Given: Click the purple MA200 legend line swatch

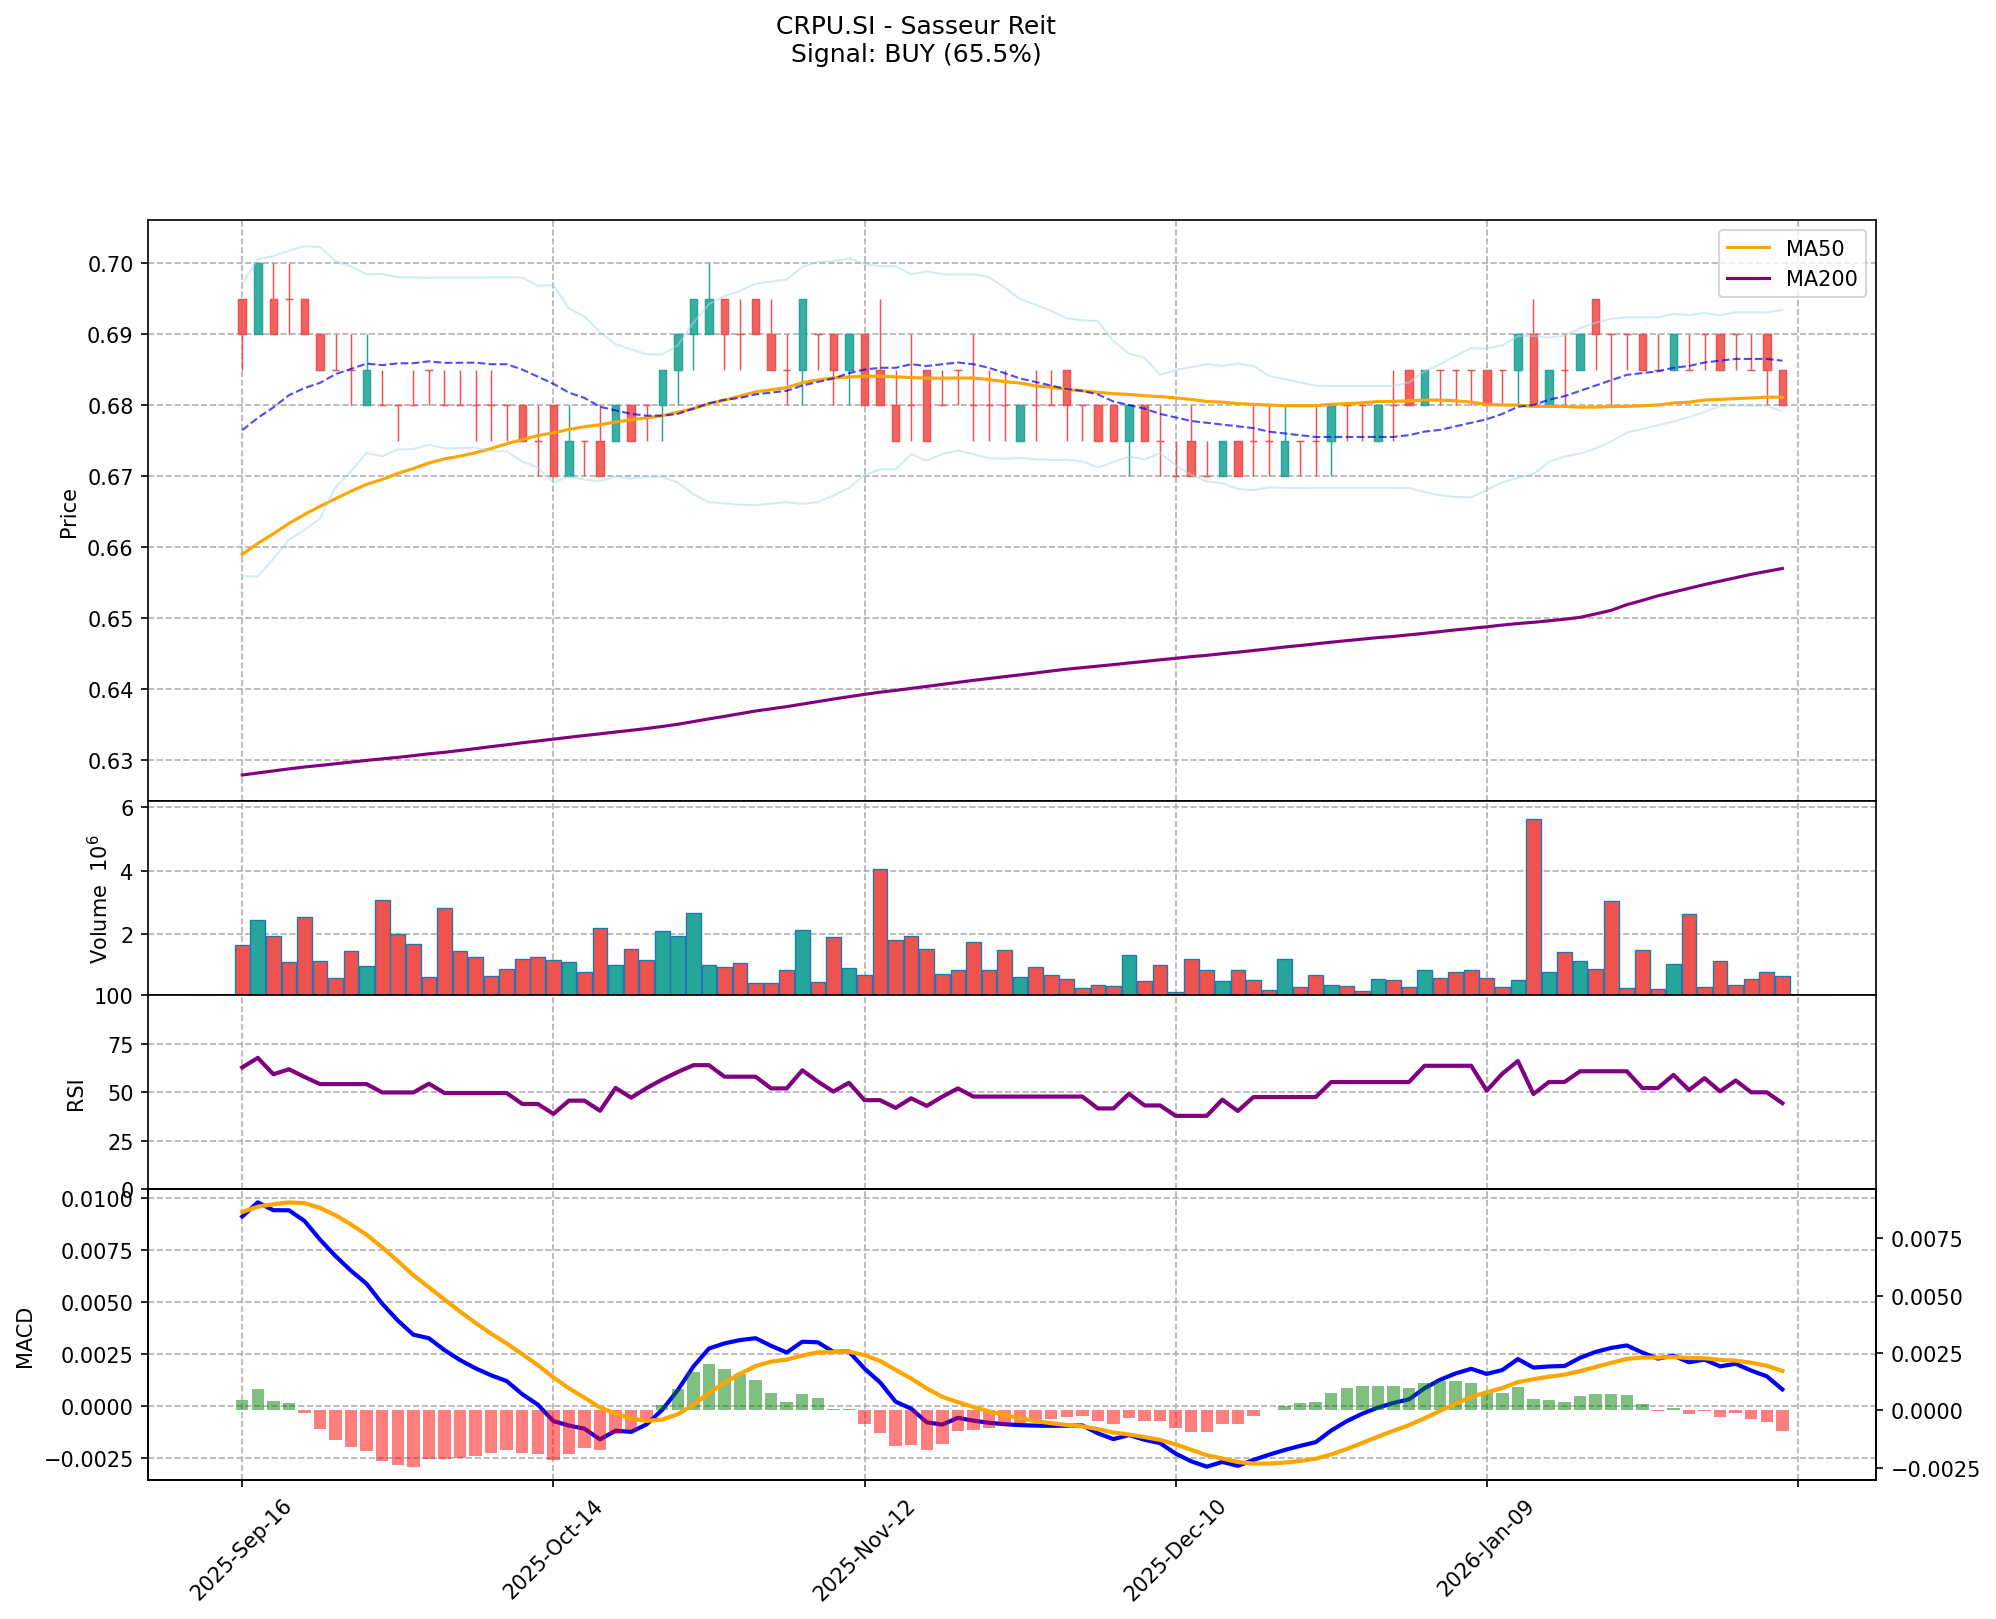Looking at the screenshot, I should [x=1748, y=279].
